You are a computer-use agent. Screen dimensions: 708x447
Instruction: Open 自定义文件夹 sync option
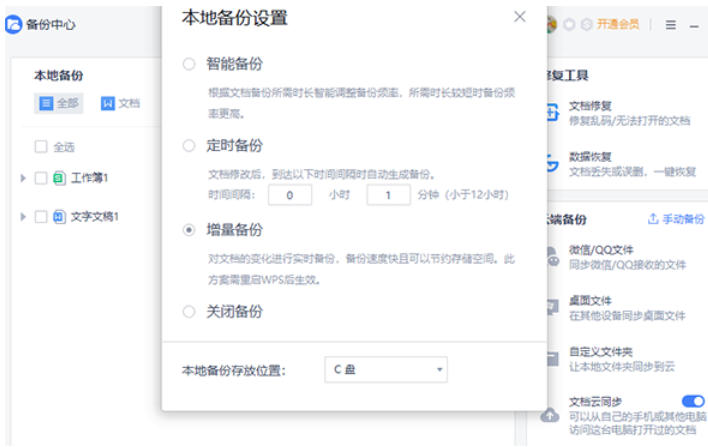coord(623,359)
